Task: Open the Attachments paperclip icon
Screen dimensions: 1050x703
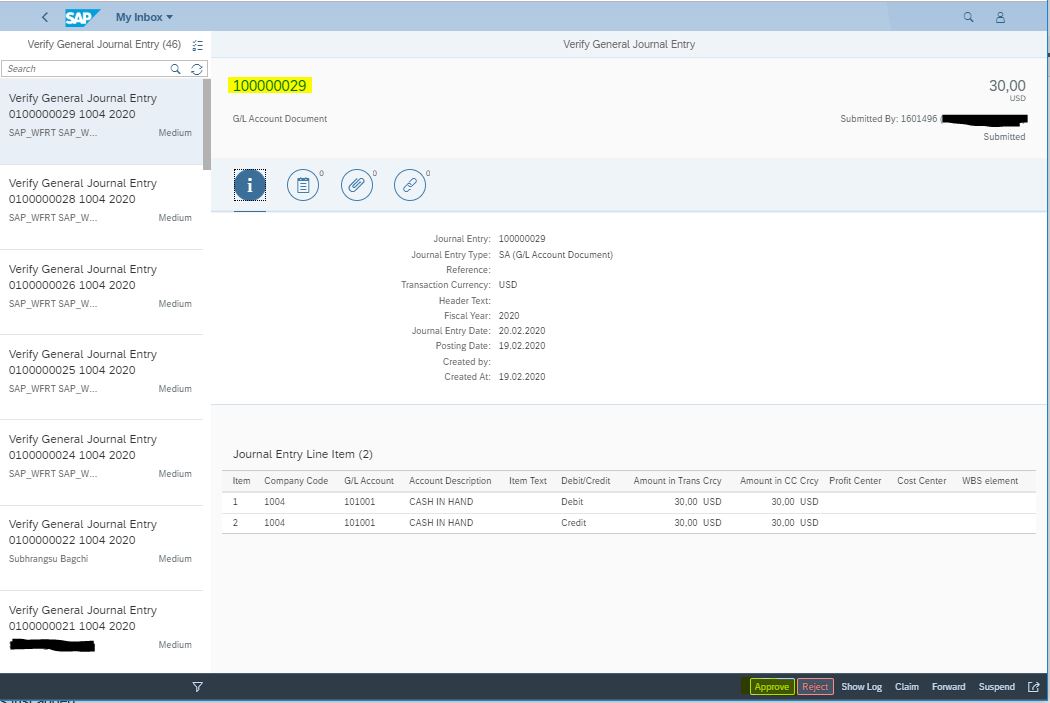Action: click(357, 184)
